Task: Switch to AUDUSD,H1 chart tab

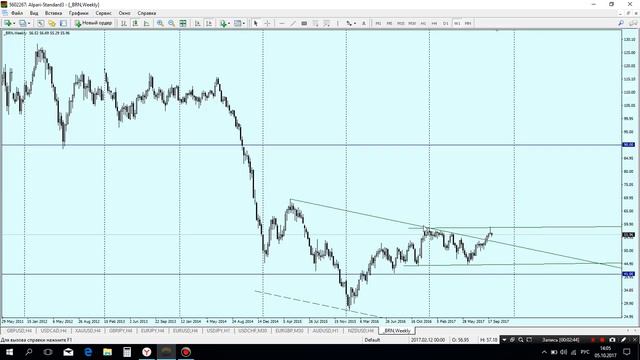Action: 325,331
